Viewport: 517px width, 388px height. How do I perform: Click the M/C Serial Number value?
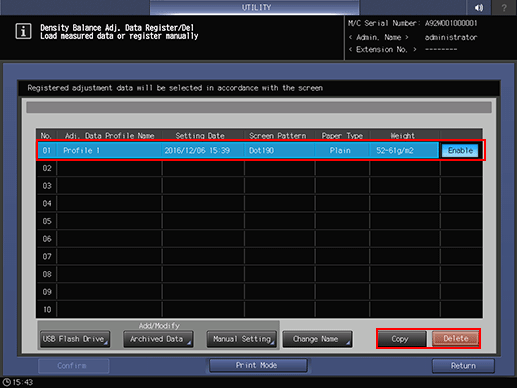pyautogui.click(x=451, y=23)
